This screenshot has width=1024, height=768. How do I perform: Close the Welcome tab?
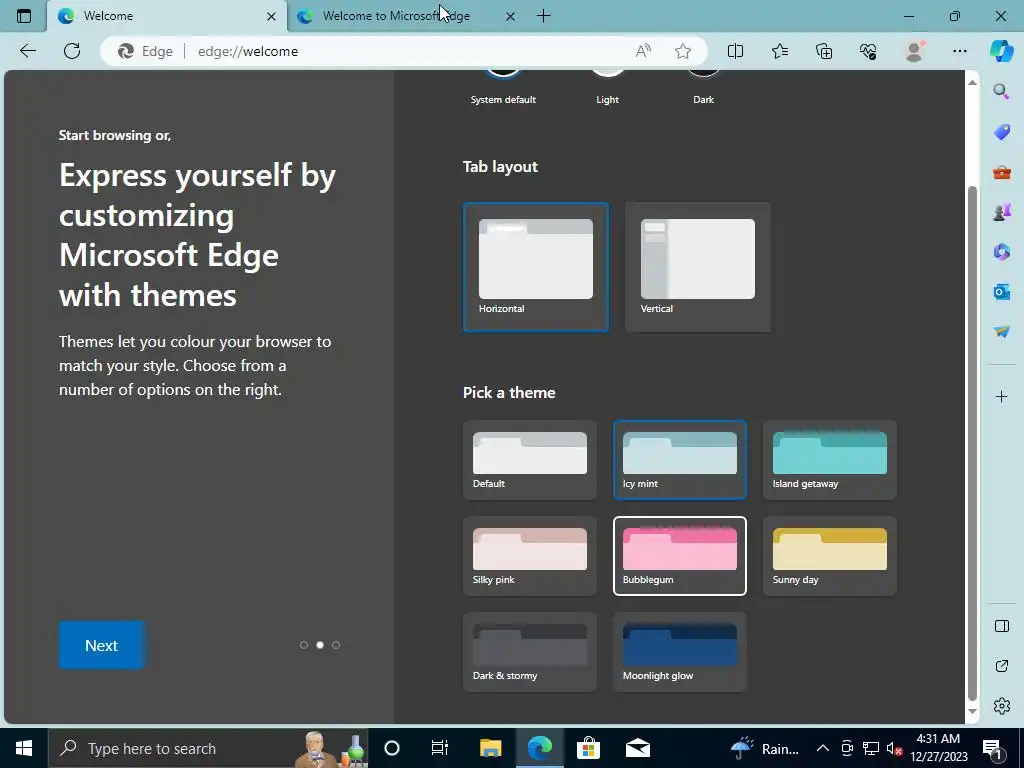(x=271, y=16)
